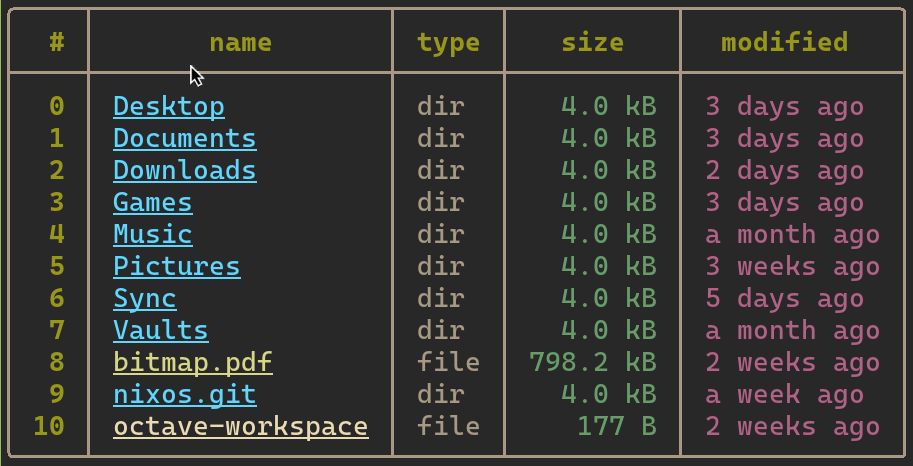The image size is (913, 466).
Task: Open the Games directory link
Action: [x=153, y=203]
